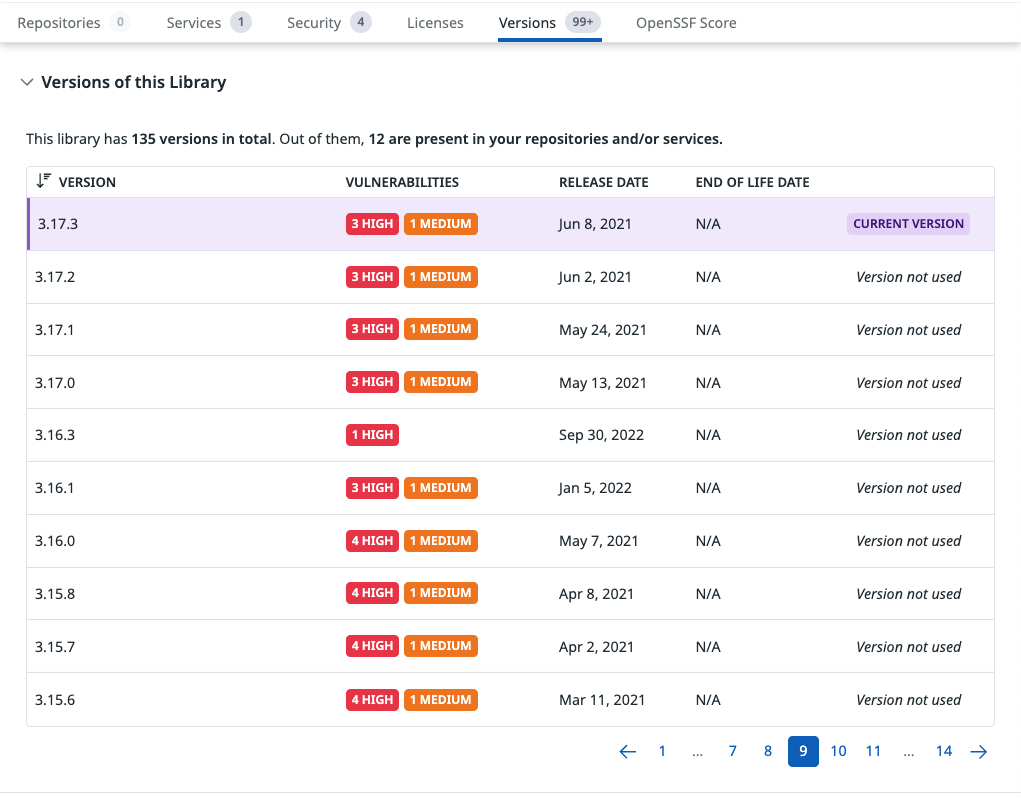Sort table by Version column icon

pyautogui.click(x=43, y=181)
